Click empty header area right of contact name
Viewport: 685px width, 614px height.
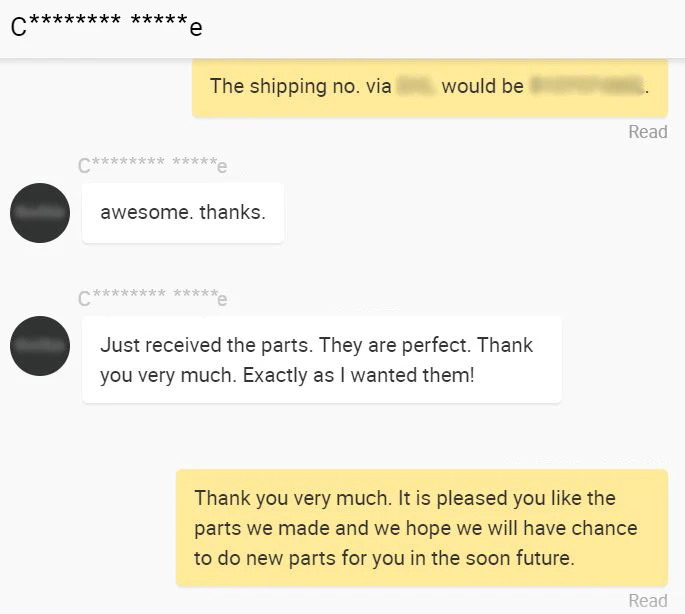450,26
